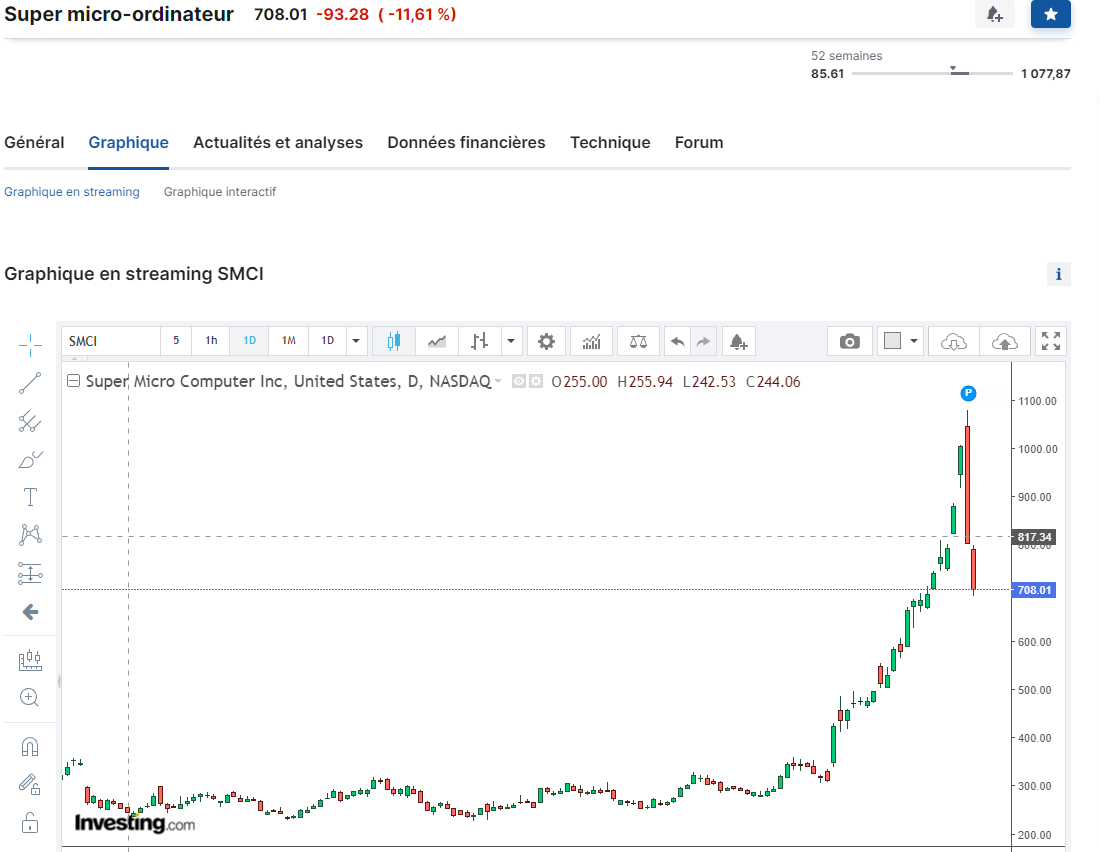Click the compare symbols scales icon
The width and height of the screenshot is (1100, 852).
tap(638, 341)
